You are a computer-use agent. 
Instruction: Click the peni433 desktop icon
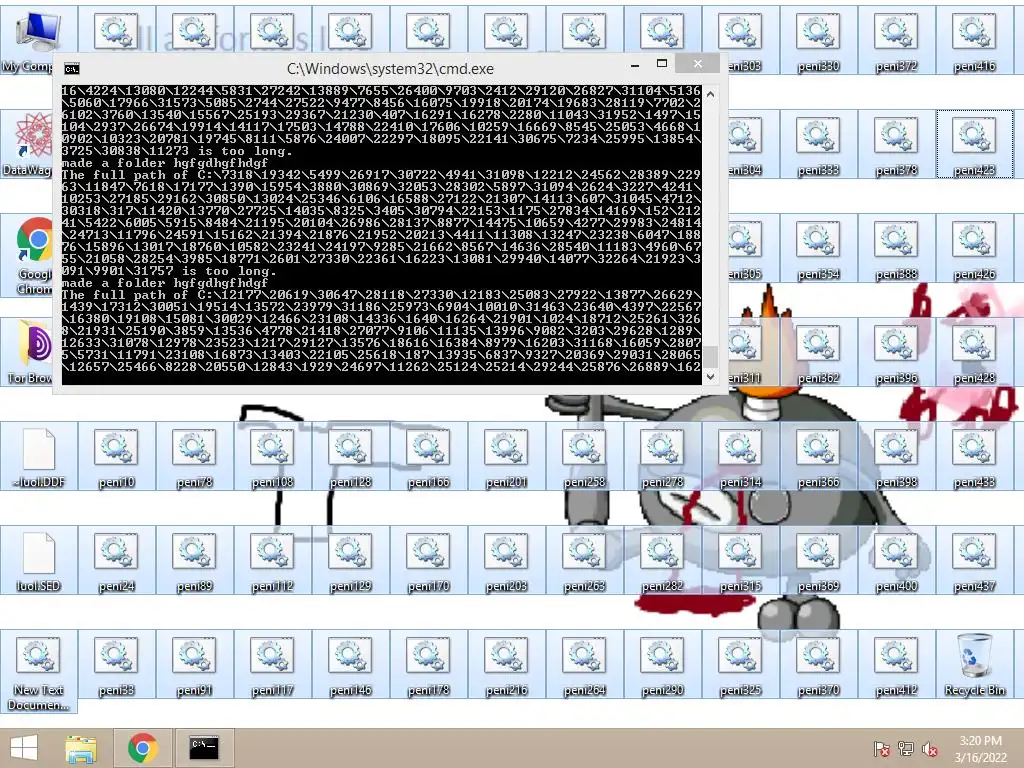click(974, 457)
